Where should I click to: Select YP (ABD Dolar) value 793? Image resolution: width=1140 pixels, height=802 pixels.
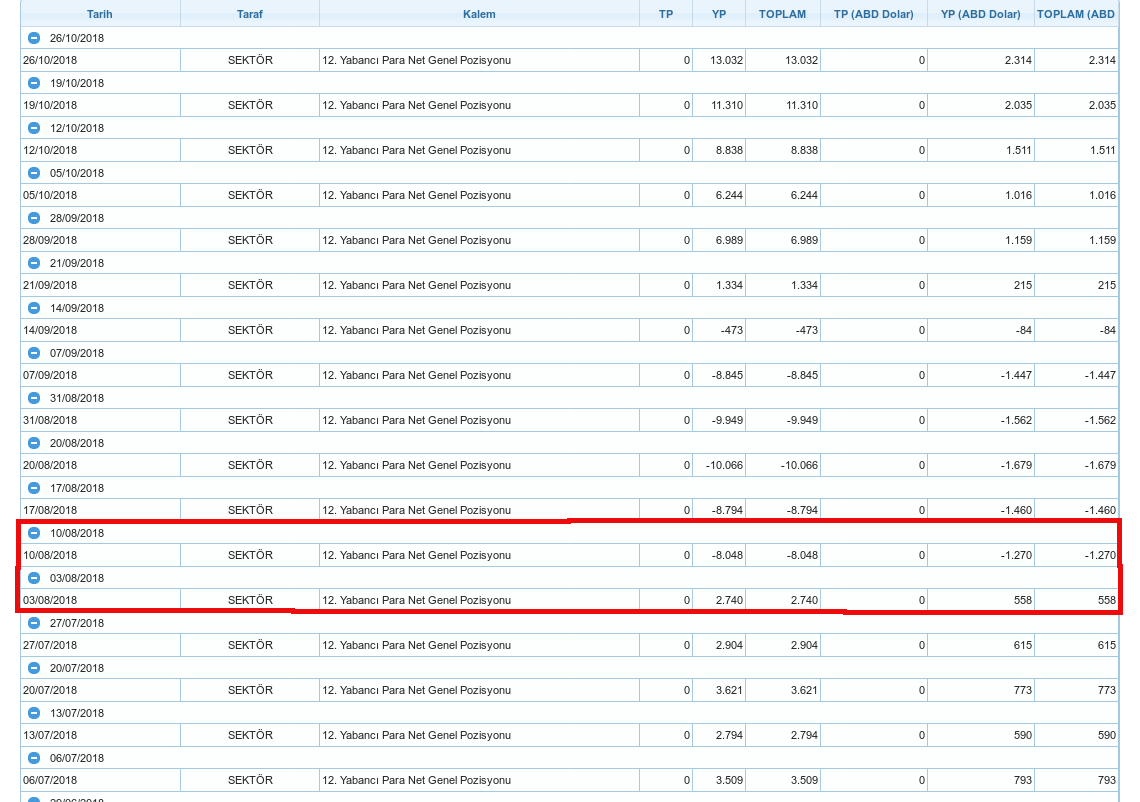(981, 781)
